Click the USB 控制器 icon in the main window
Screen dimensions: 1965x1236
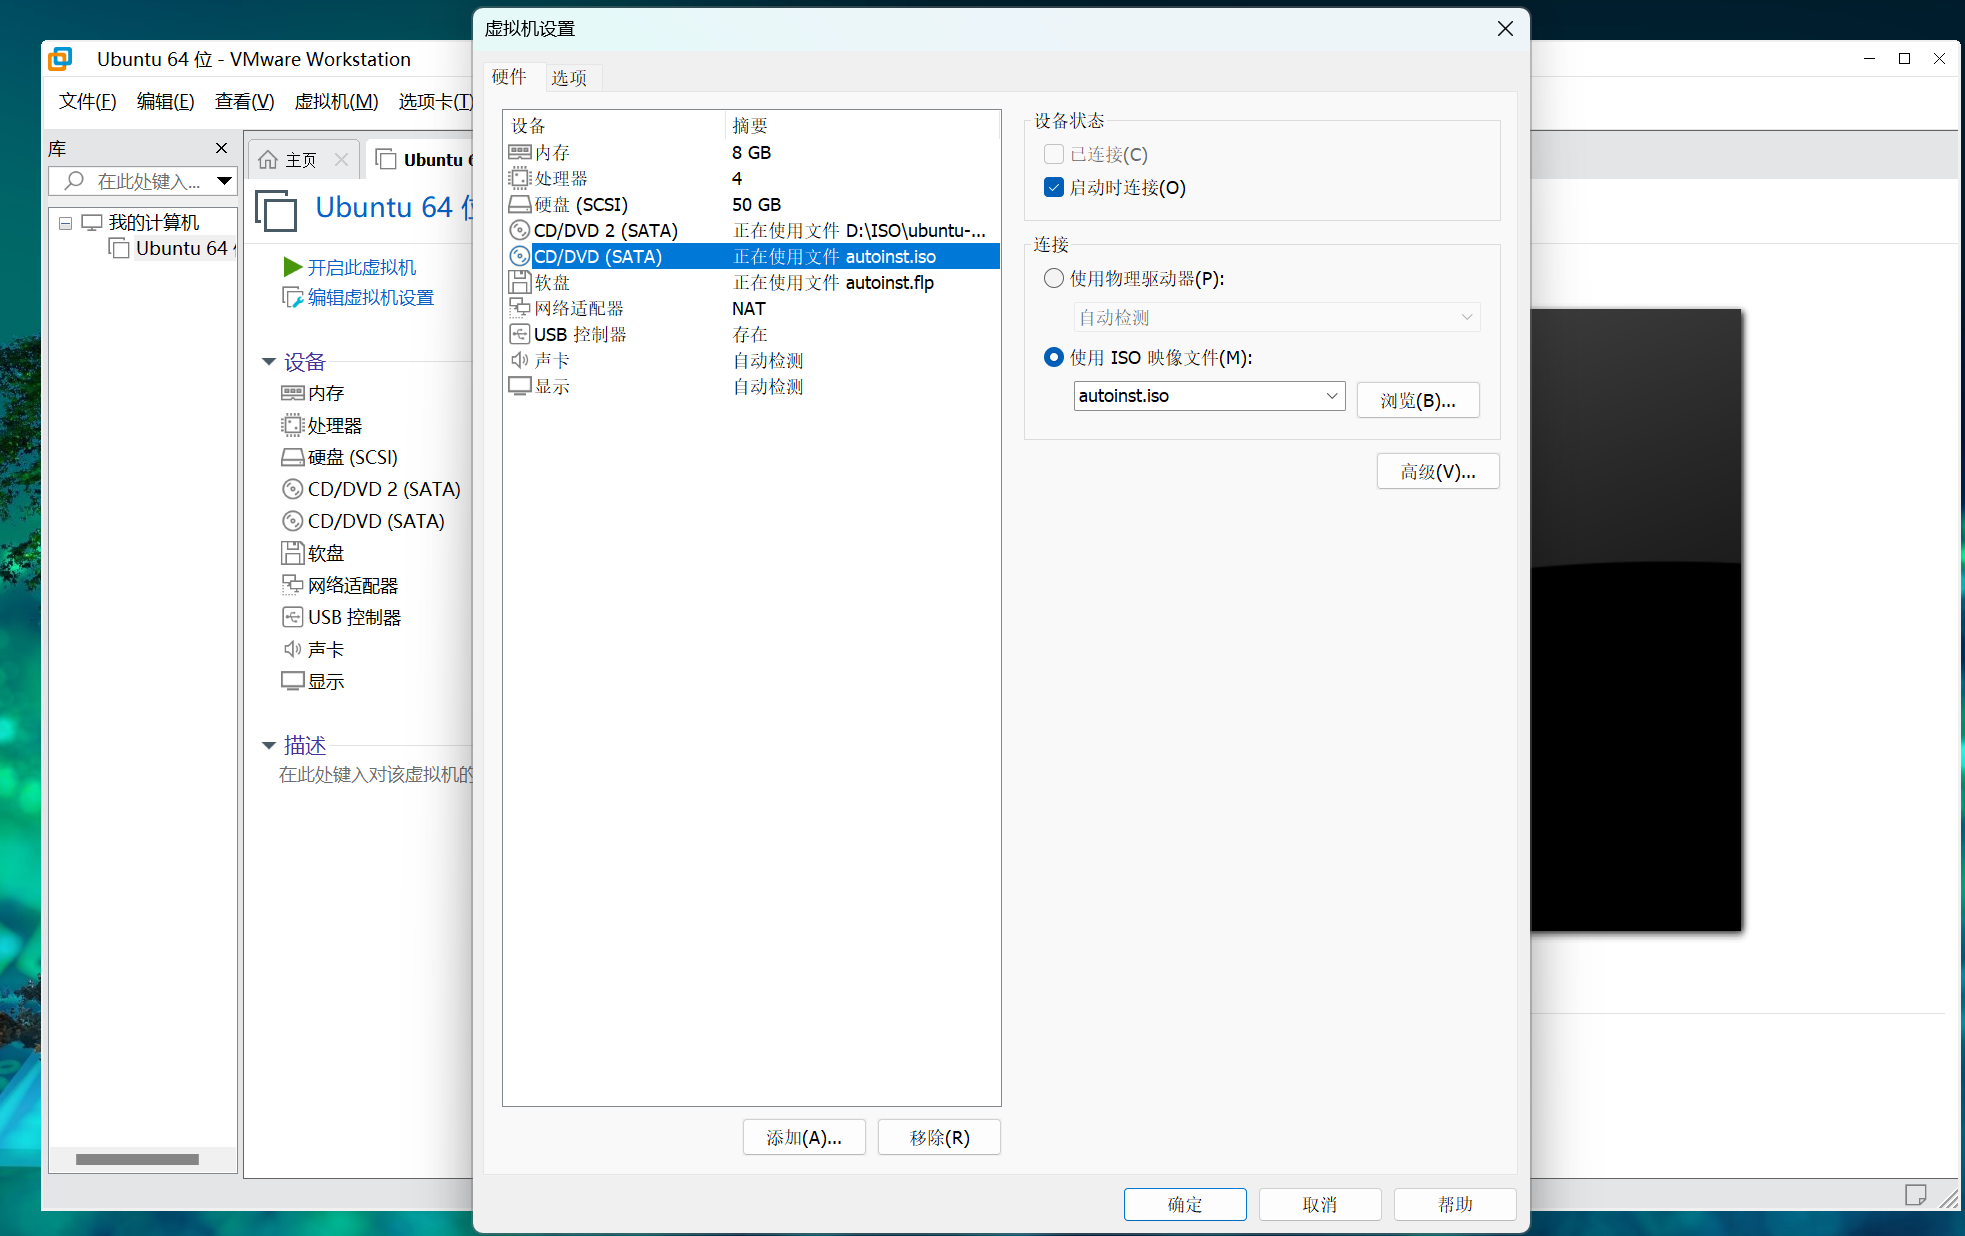(x=292, y=617)
